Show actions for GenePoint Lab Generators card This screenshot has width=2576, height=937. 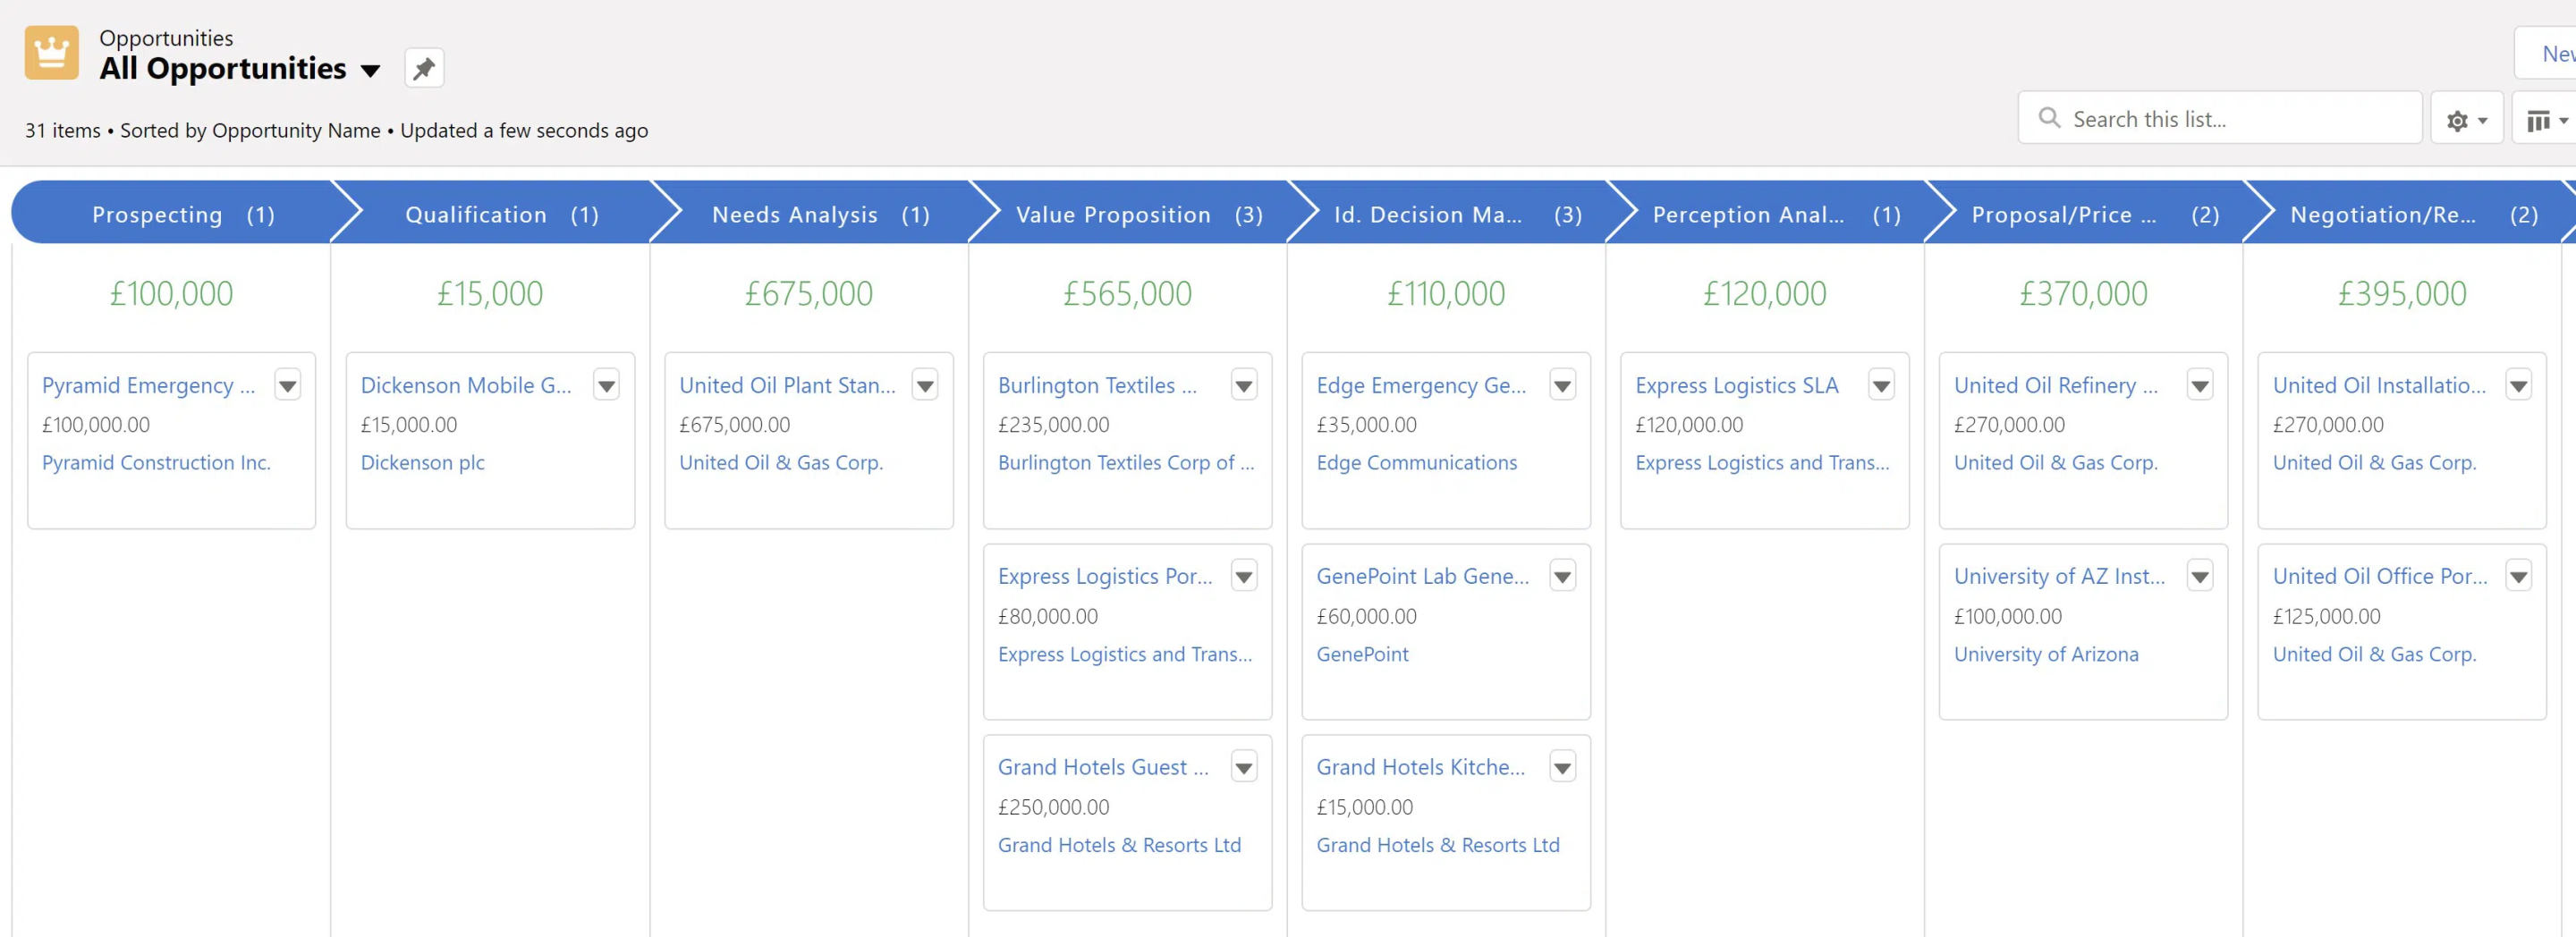pos(1561,576)
